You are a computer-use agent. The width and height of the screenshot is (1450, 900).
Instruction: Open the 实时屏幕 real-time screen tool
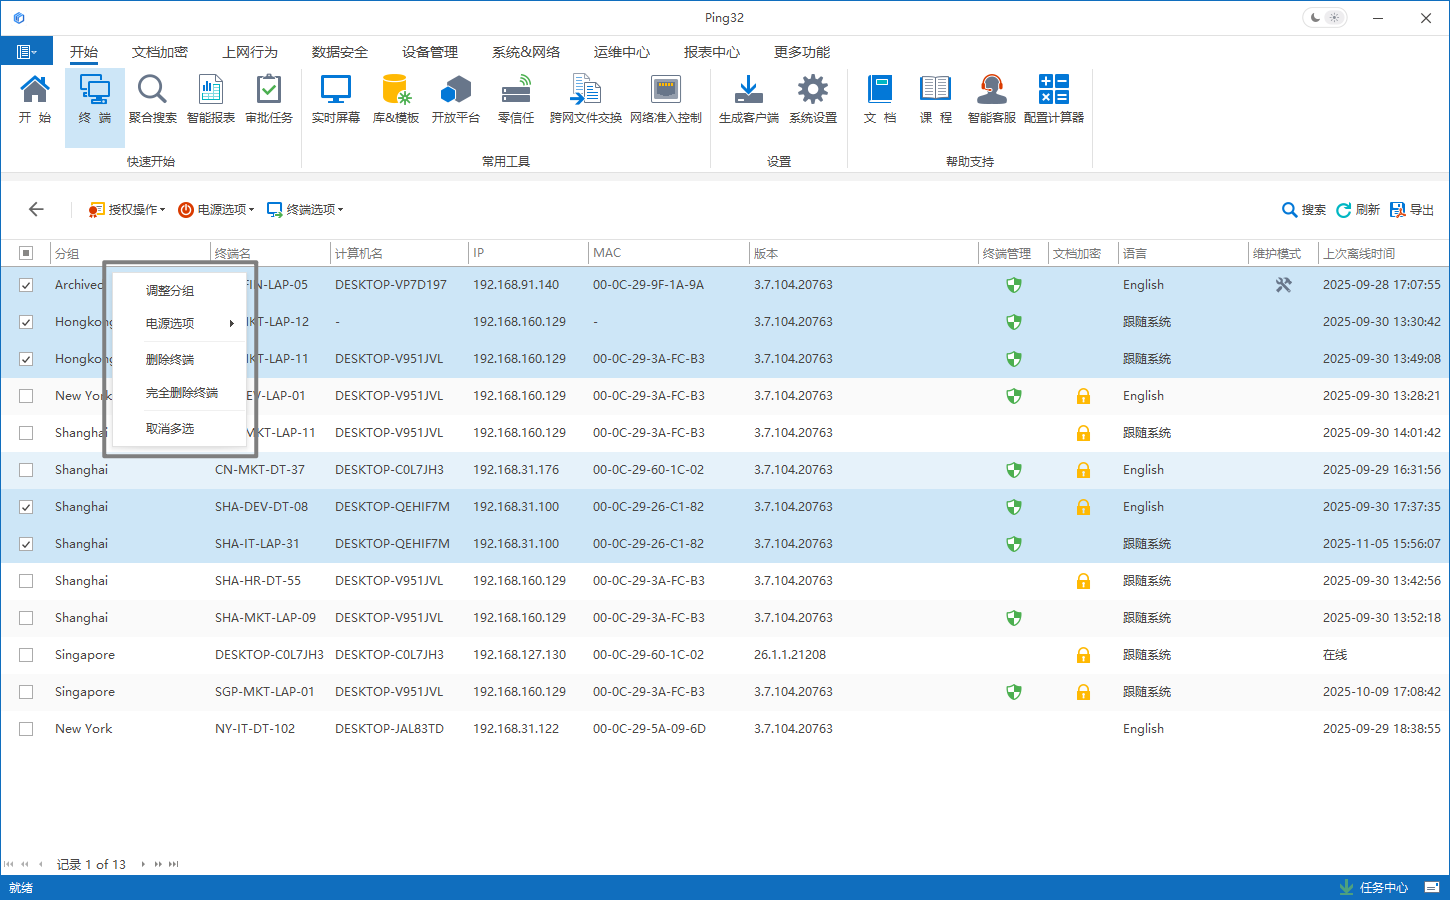pos(335,99)
